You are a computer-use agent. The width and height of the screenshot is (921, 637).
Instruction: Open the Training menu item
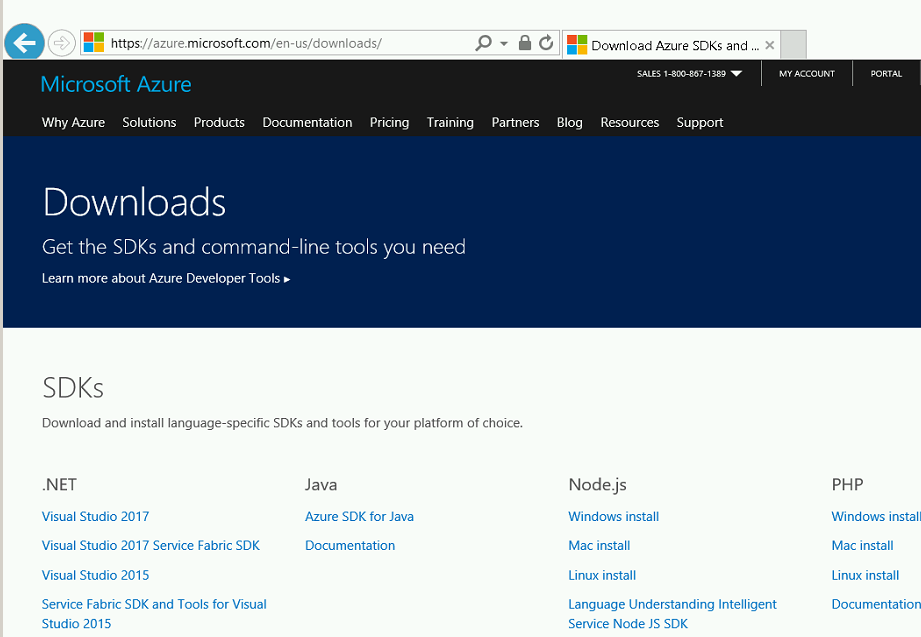(x=450, y=122)
